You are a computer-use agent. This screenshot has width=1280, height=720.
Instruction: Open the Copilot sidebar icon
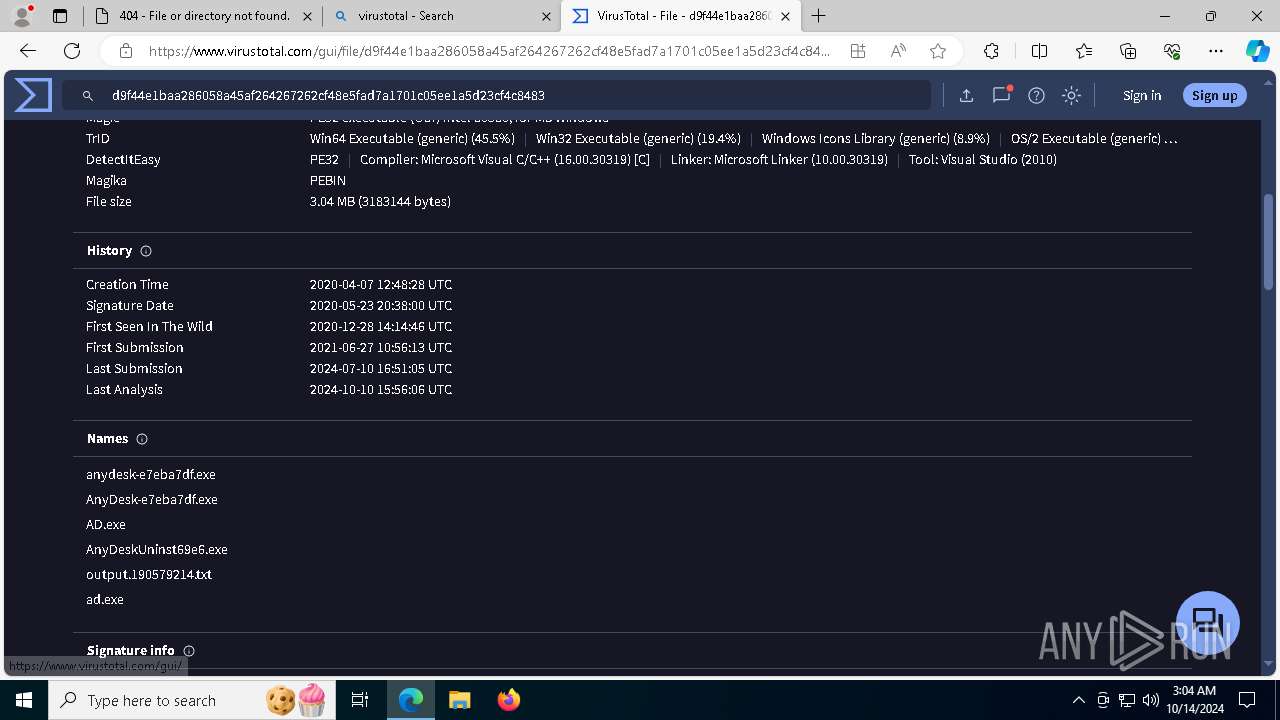1257,51
